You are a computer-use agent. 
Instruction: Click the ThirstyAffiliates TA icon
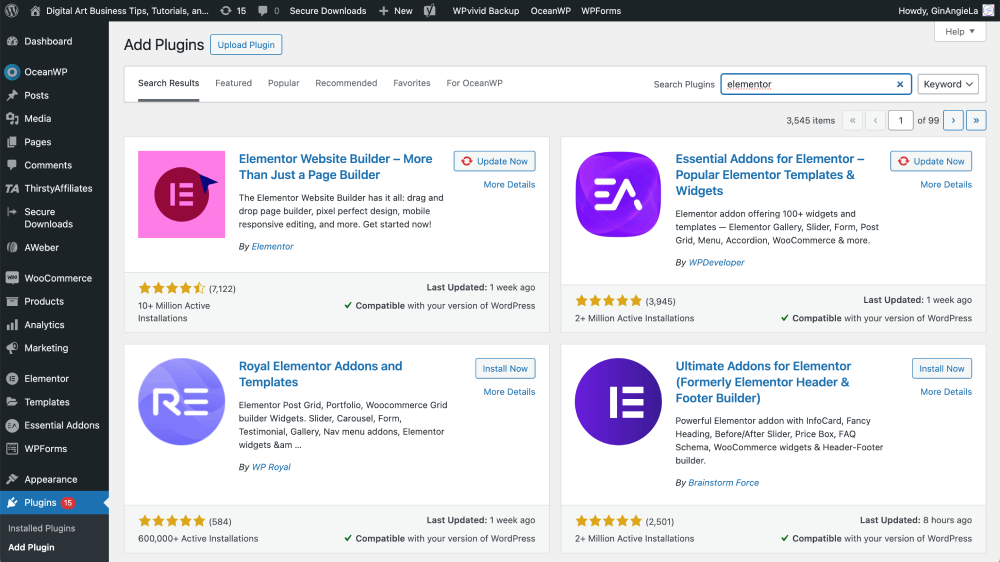pyautogui.click(x=12, y=189)
